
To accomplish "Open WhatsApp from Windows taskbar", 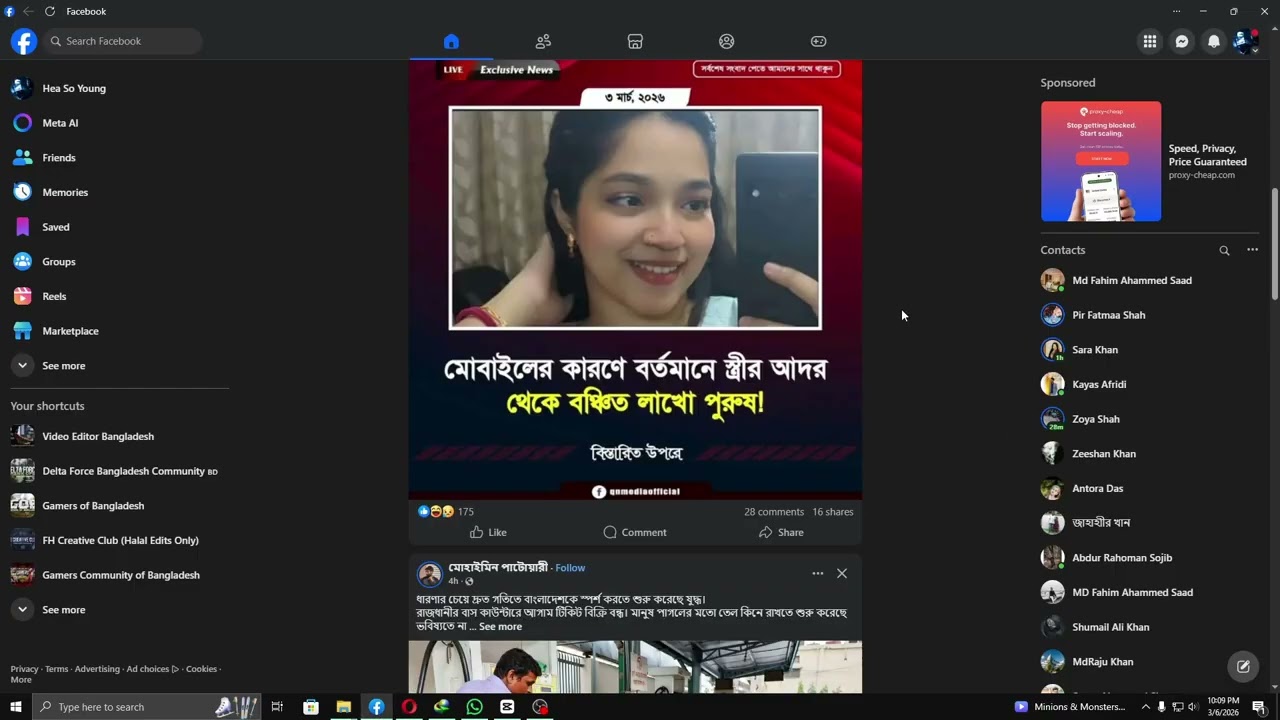I will point(474,707).
